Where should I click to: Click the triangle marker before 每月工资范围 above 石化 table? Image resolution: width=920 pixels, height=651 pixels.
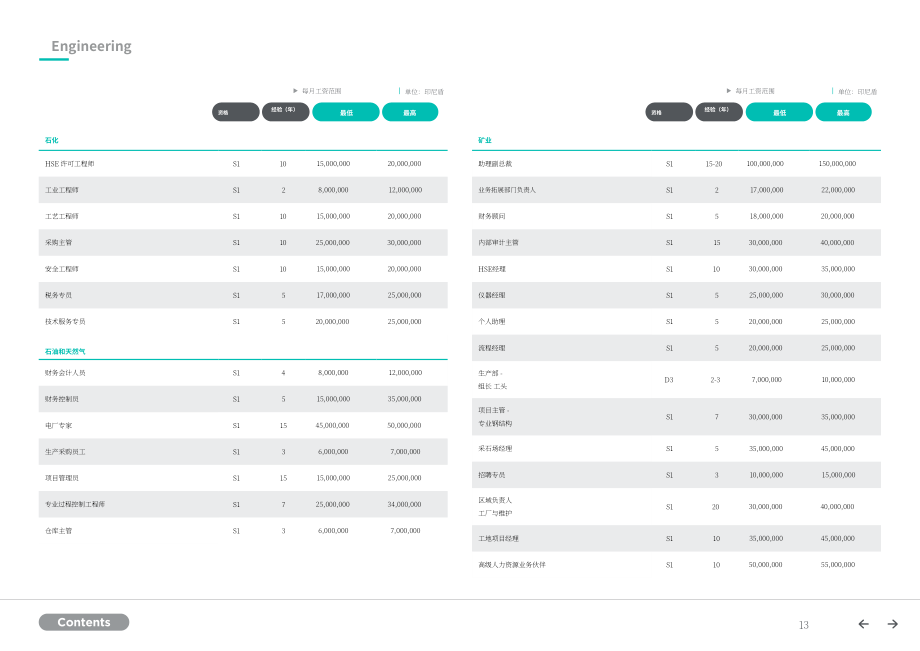(295, 91)
